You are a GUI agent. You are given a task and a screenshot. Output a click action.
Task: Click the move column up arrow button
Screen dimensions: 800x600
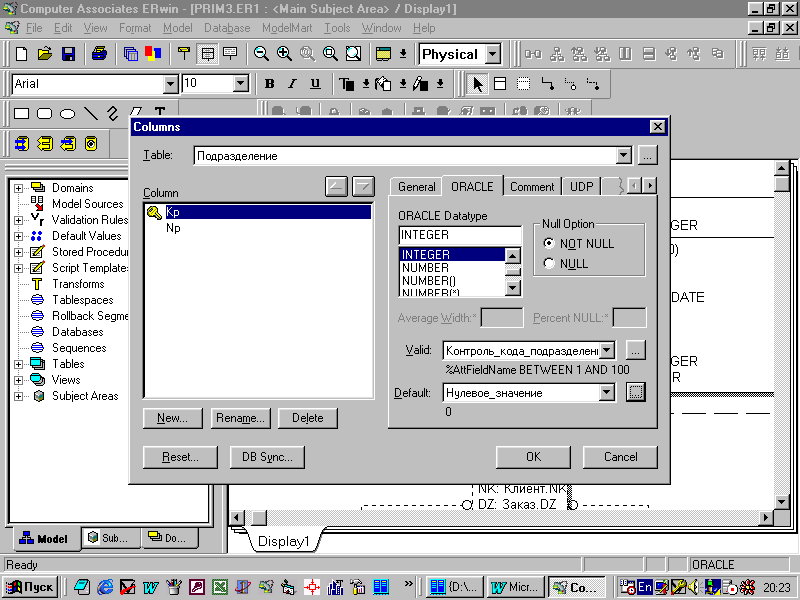(336, 186)
